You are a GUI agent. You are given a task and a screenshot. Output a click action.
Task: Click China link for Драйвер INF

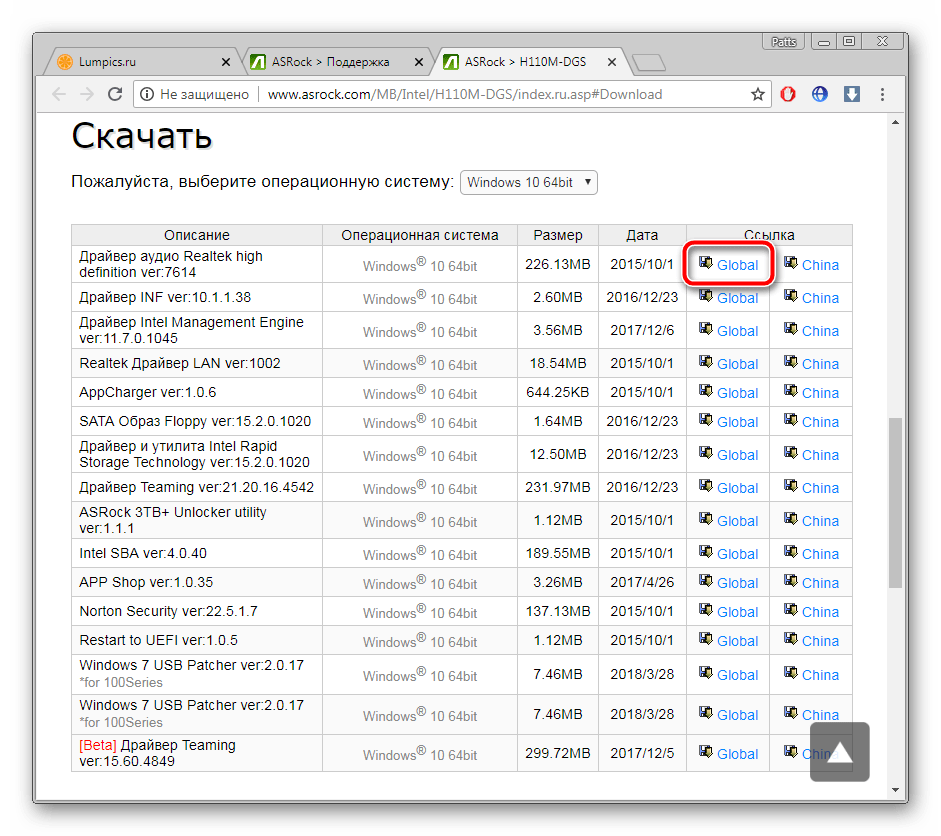pyautogui.click(x=820, y=298)
